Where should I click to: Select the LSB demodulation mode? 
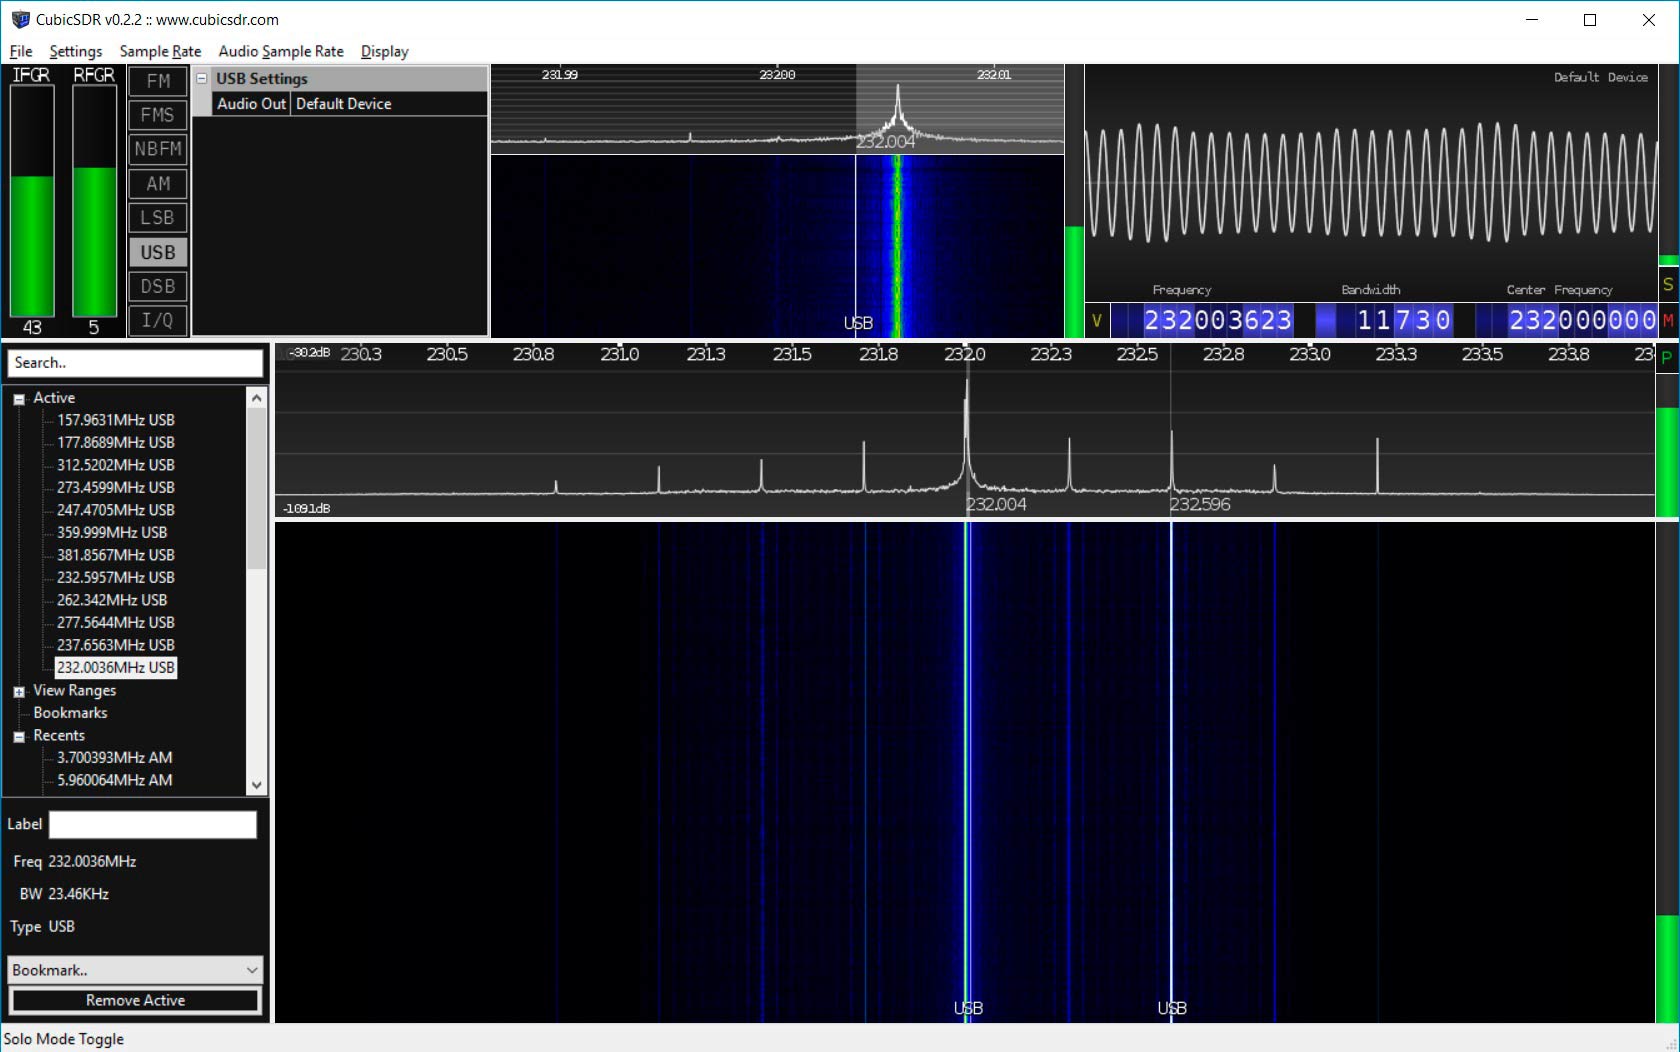click(158, 218)
